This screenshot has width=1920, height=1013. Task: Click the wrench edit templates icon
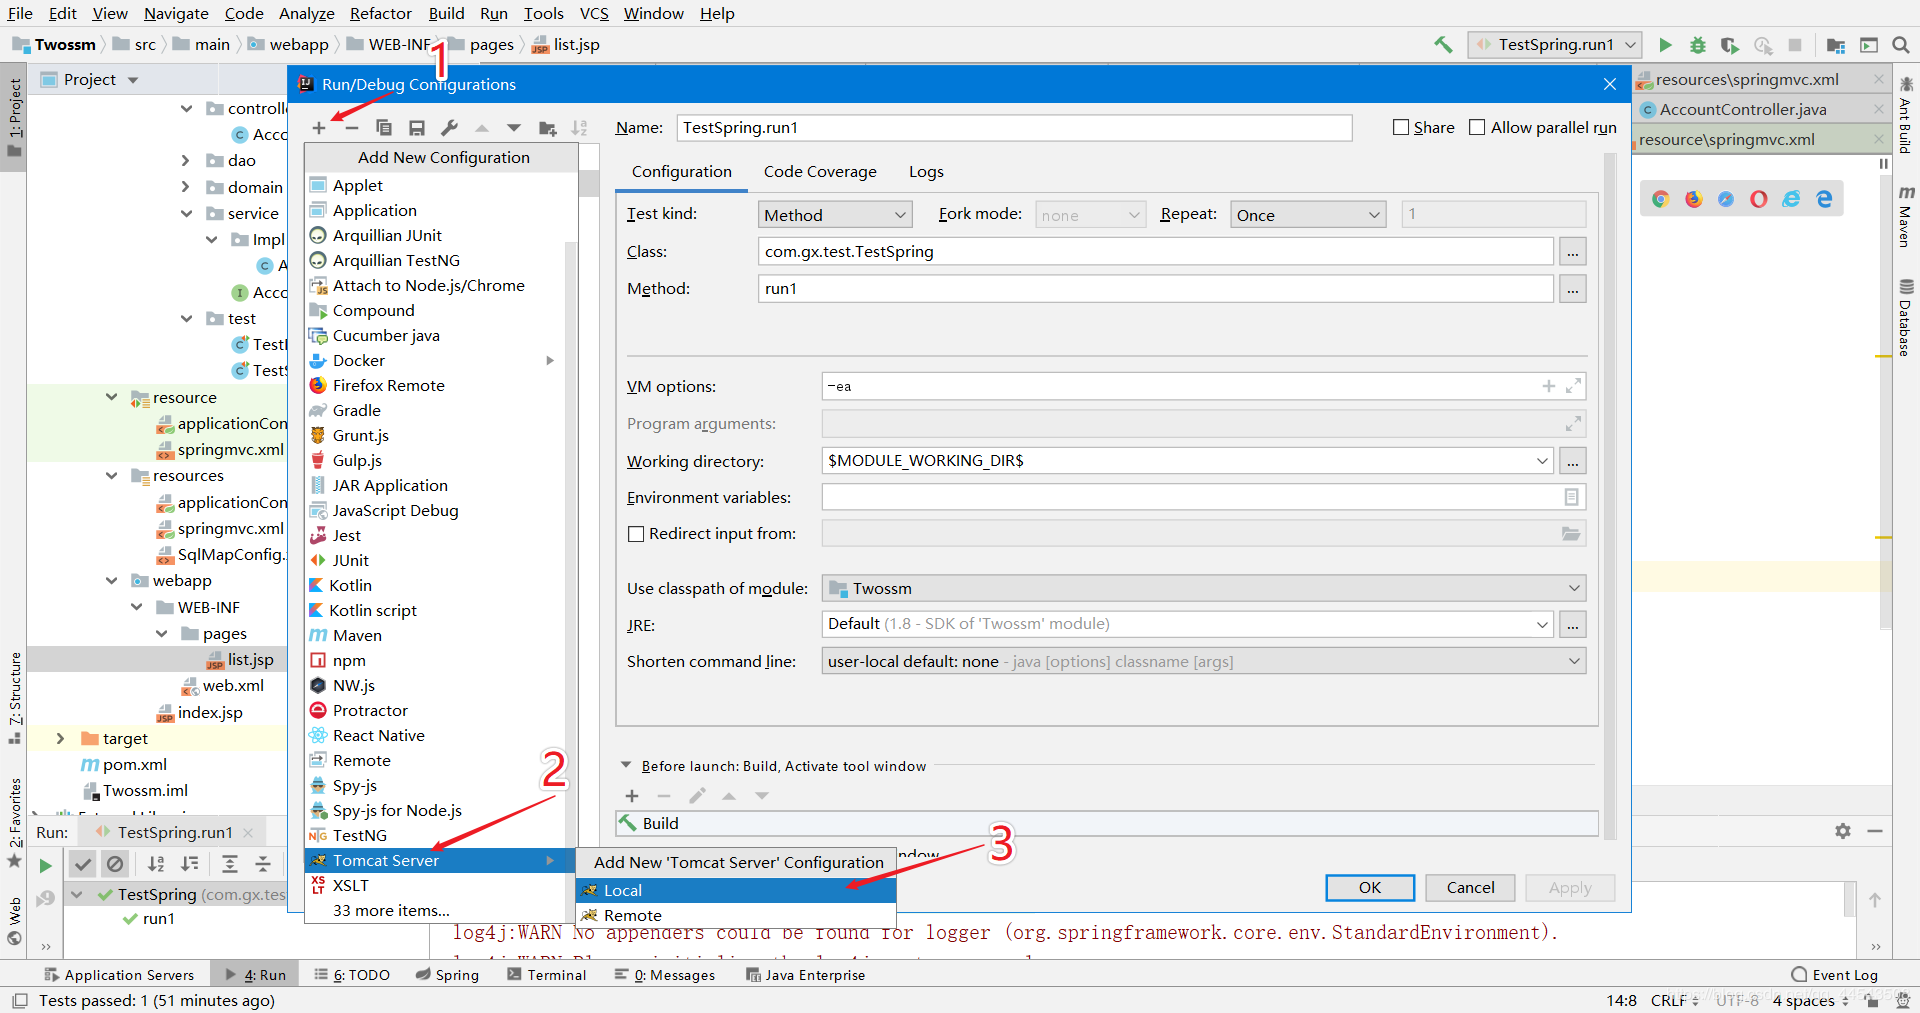449,128
